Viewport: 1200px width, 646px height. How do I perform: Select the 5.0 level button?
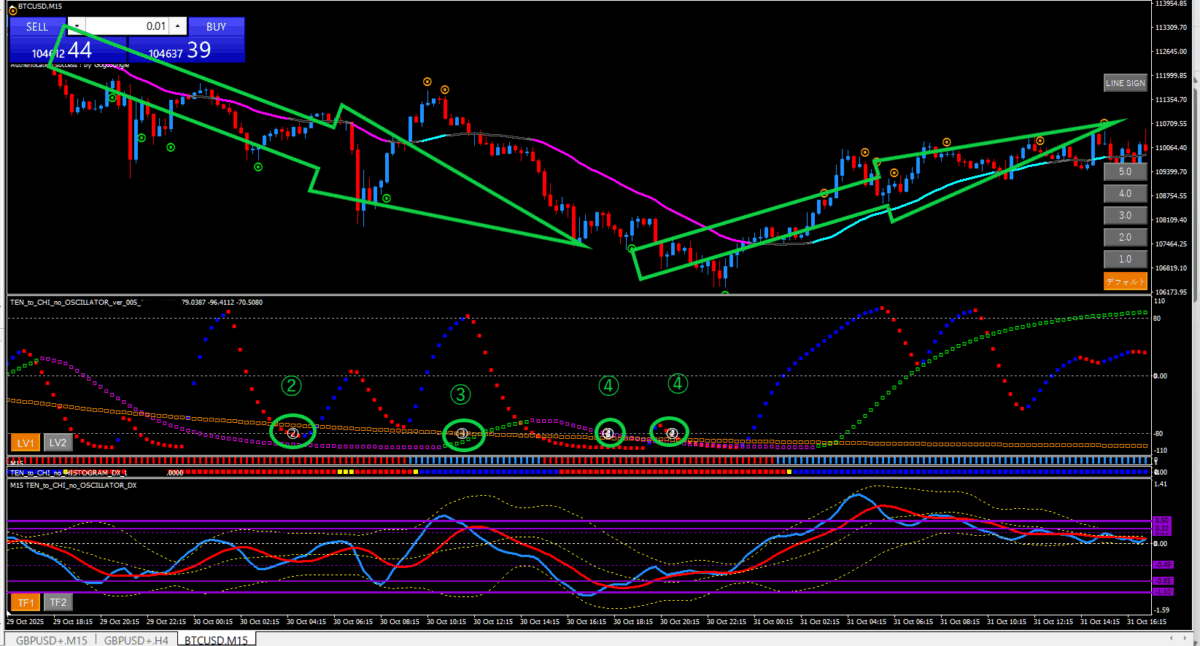[1124, 172]
